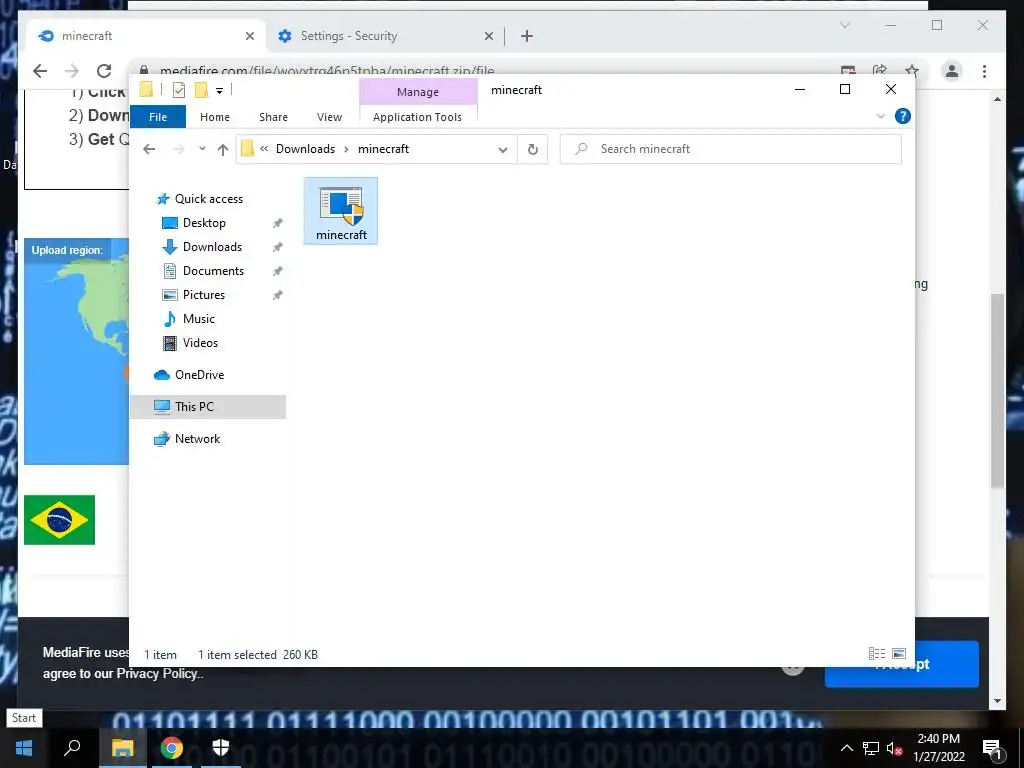This screenshot has width=1024, height=768.
Task: Click Properties quick access toolbar icon
Action: pyautogui.click(x=178, y=90)
